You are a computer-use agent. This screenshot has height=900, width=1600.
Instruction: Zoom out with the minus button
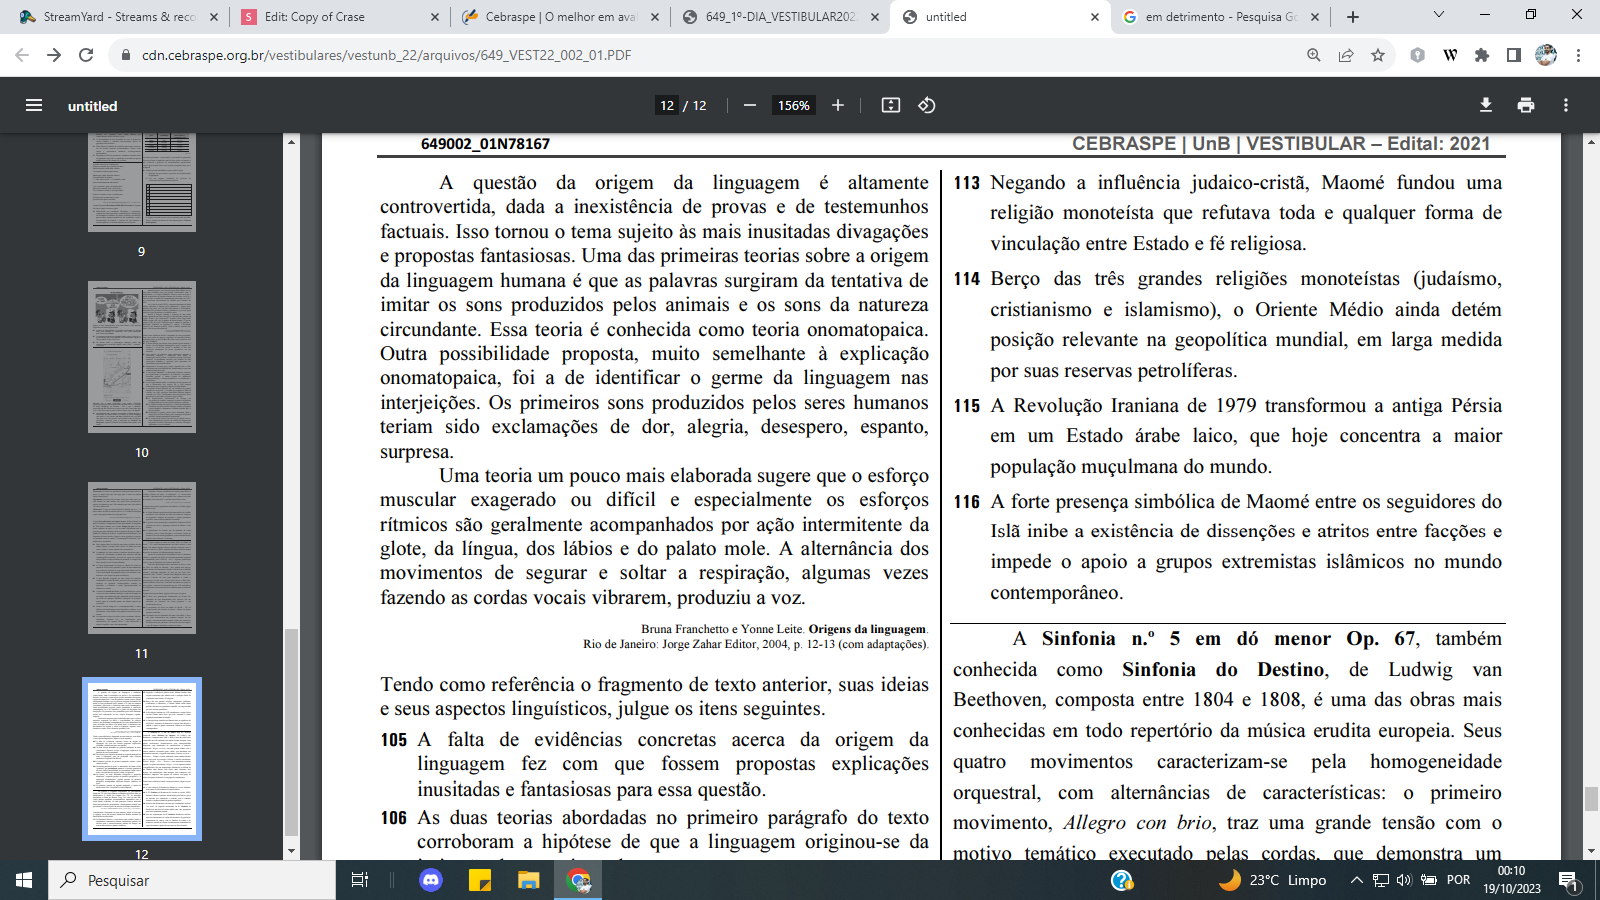[750, 105]
